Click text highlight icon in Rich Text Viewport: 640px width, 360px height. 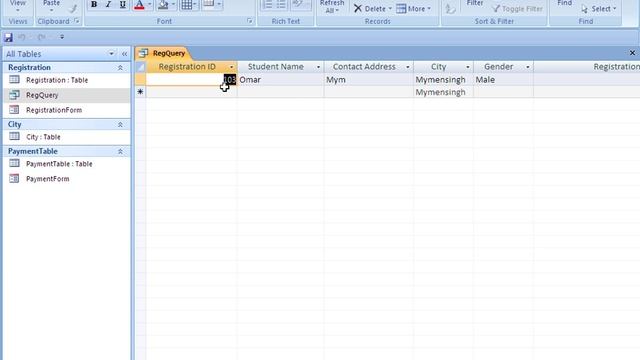pos(298,4)
